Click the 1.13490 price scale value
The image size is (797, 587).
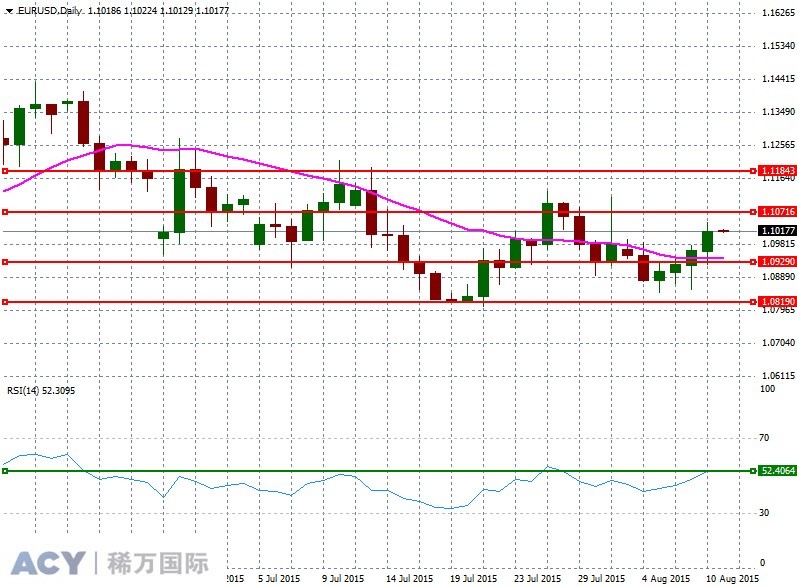tap(778, 112)
